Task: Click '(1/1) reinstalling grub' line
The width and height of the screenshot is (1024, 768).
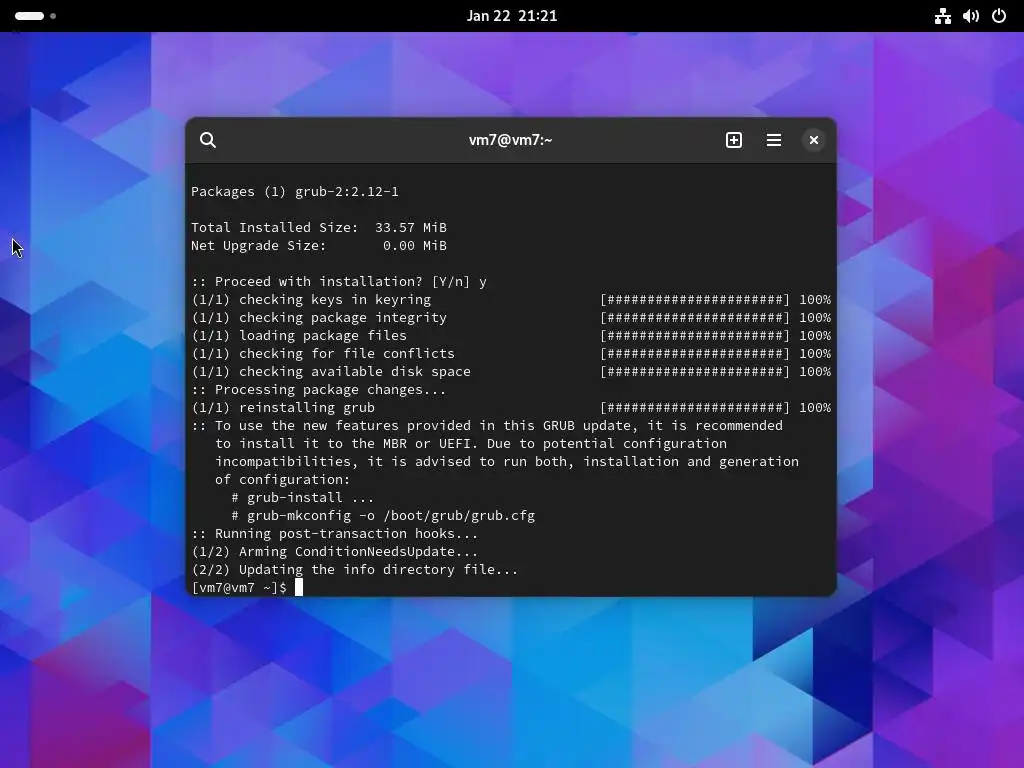Action: click(283, 408)
